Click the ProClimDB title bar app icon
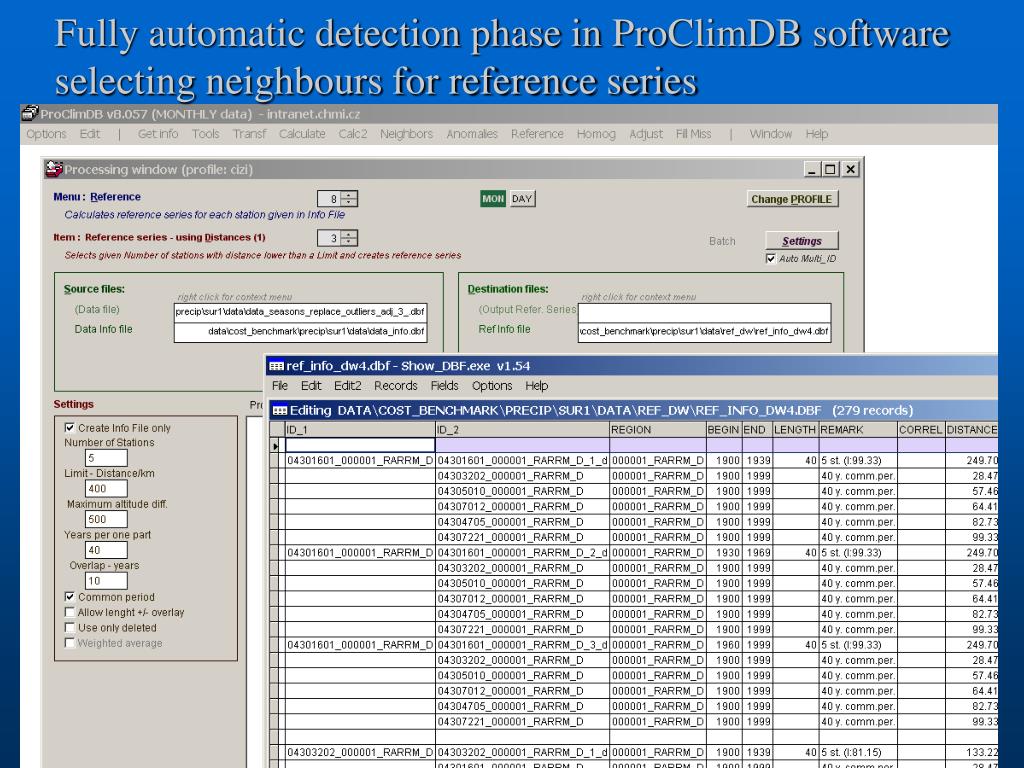Viewport: 1024px width, 768px height. (29, 114)
